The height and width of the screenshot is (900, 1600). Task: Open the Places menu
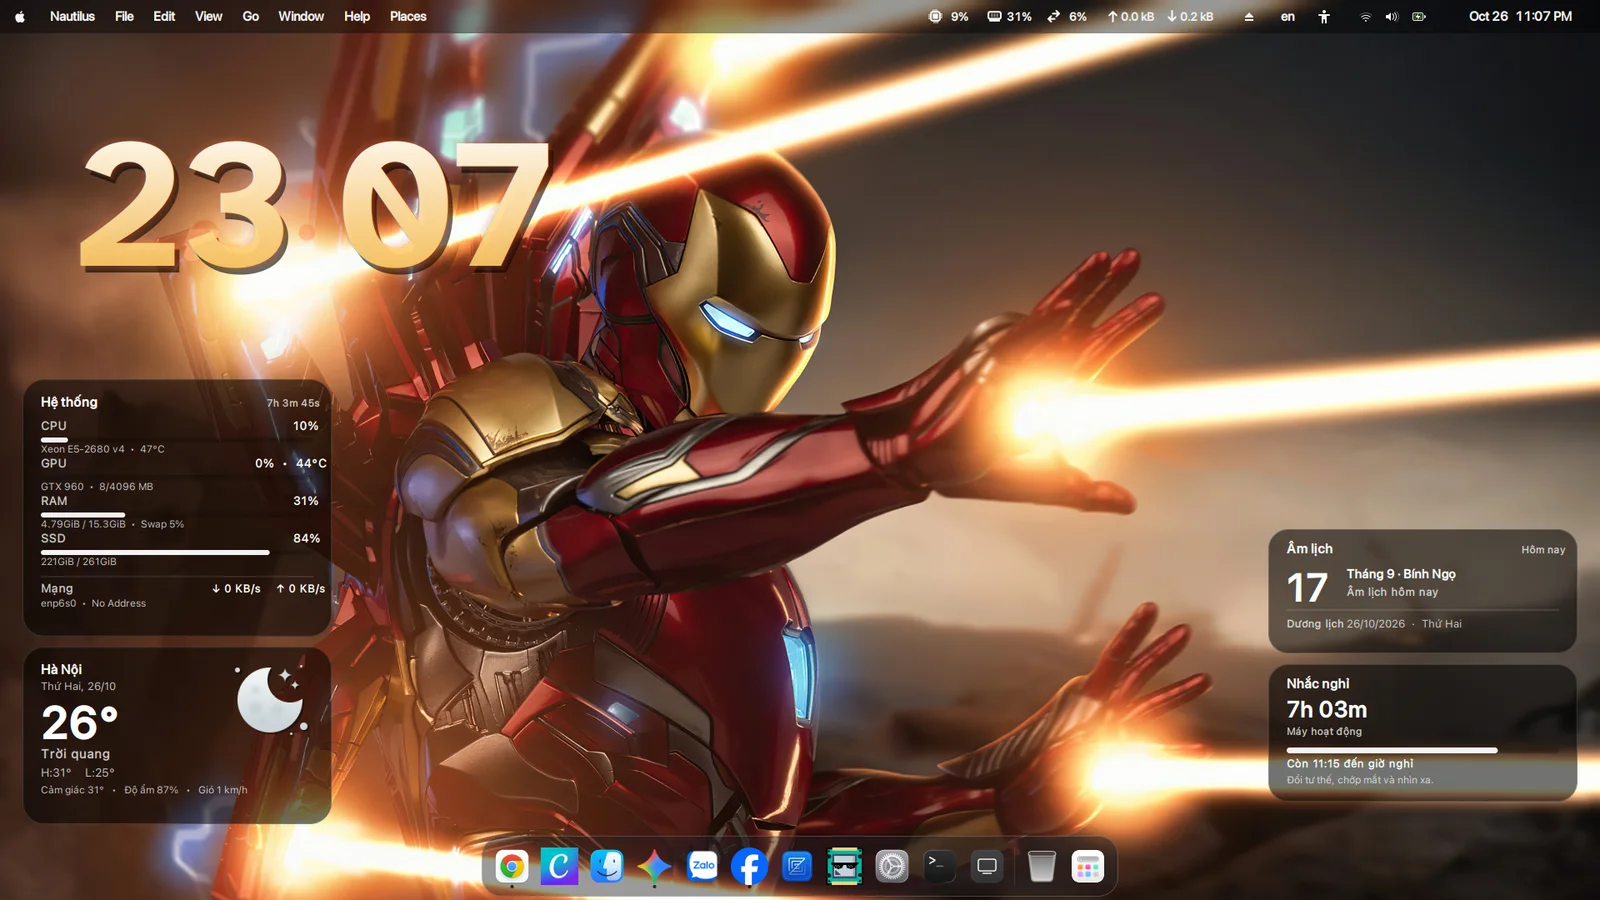[x=408, y=16]
